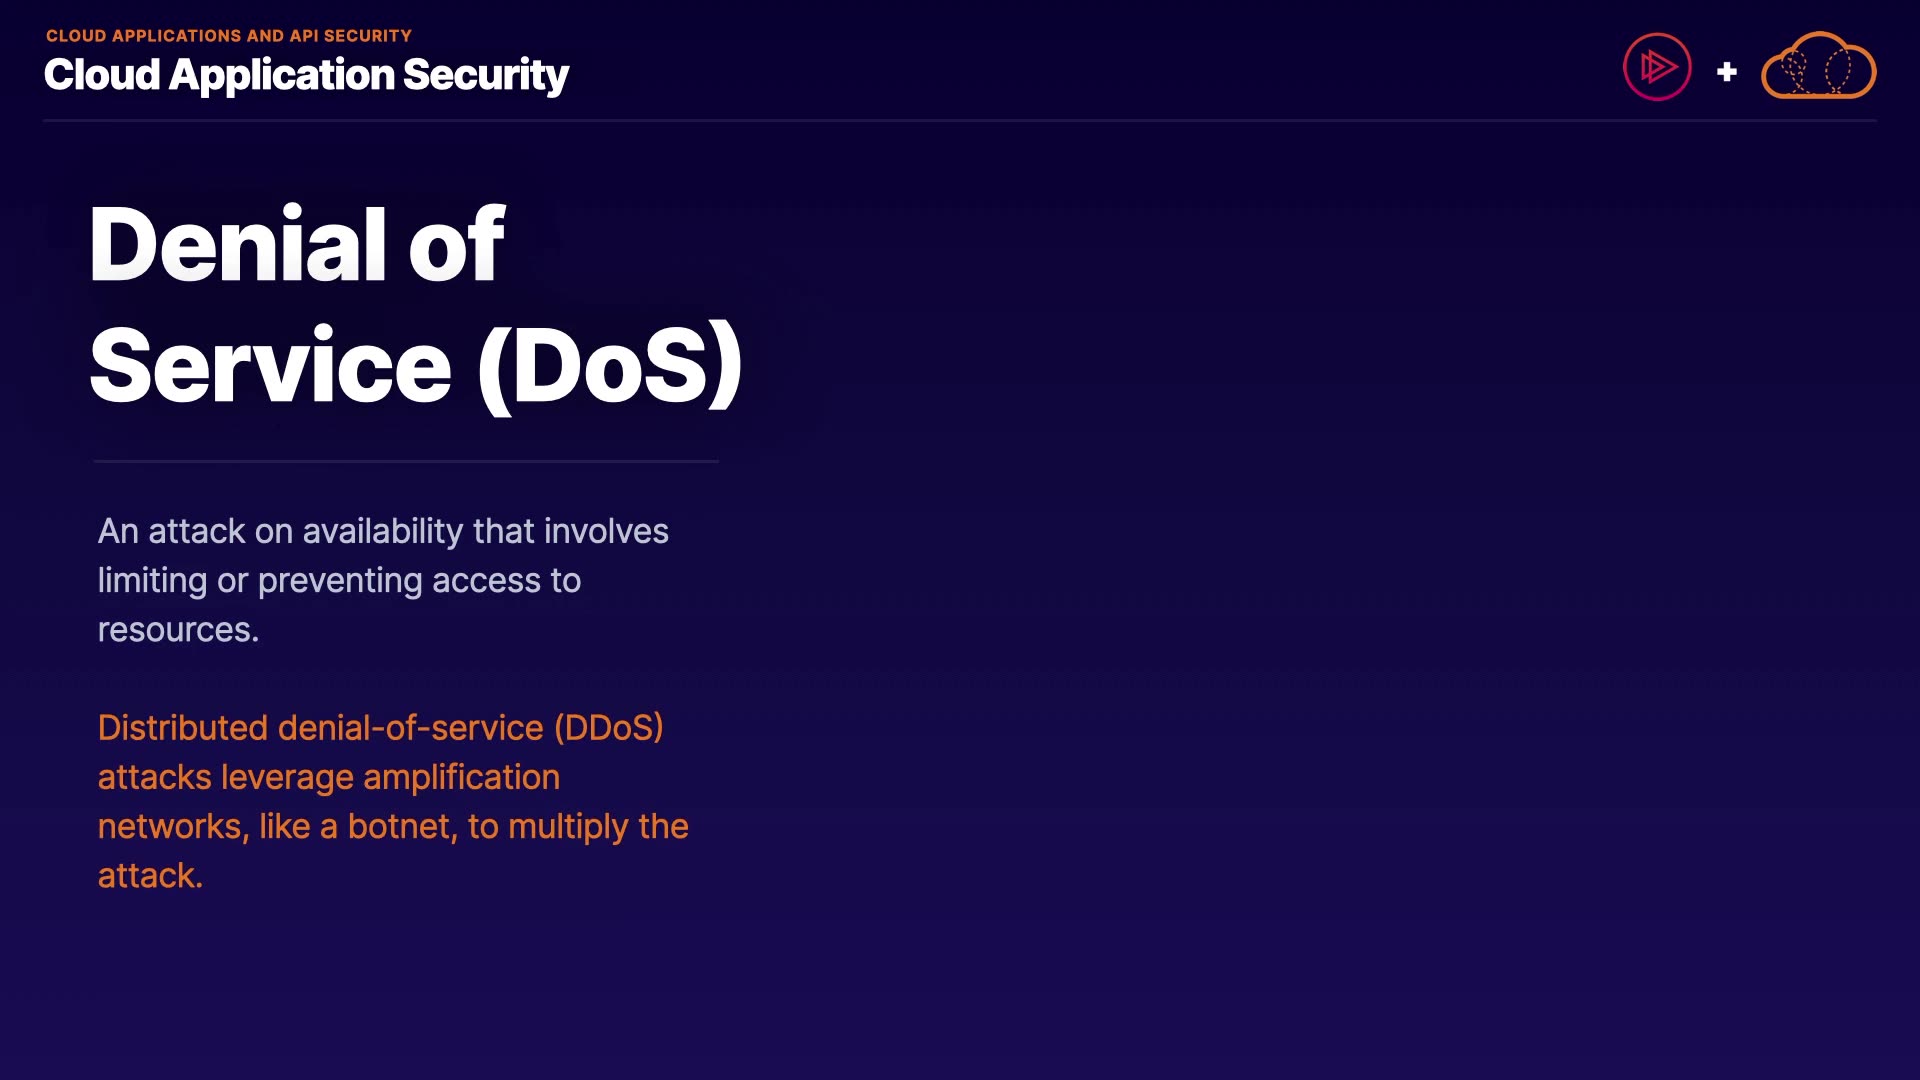The height and width of the screenshot is (1080, 1920).
Task: Click the word 'API' in the orange header
Action: tap(303, 36)
